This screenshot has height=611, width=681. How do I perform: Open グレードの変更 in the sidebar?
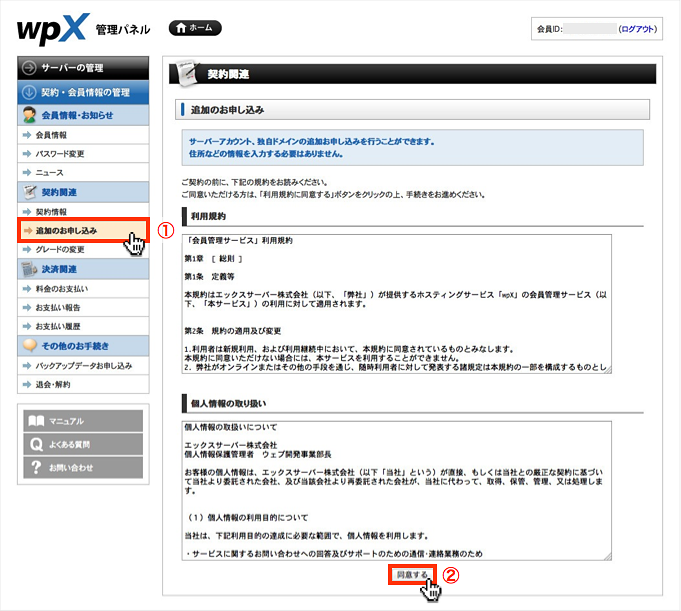click(83, 250)
